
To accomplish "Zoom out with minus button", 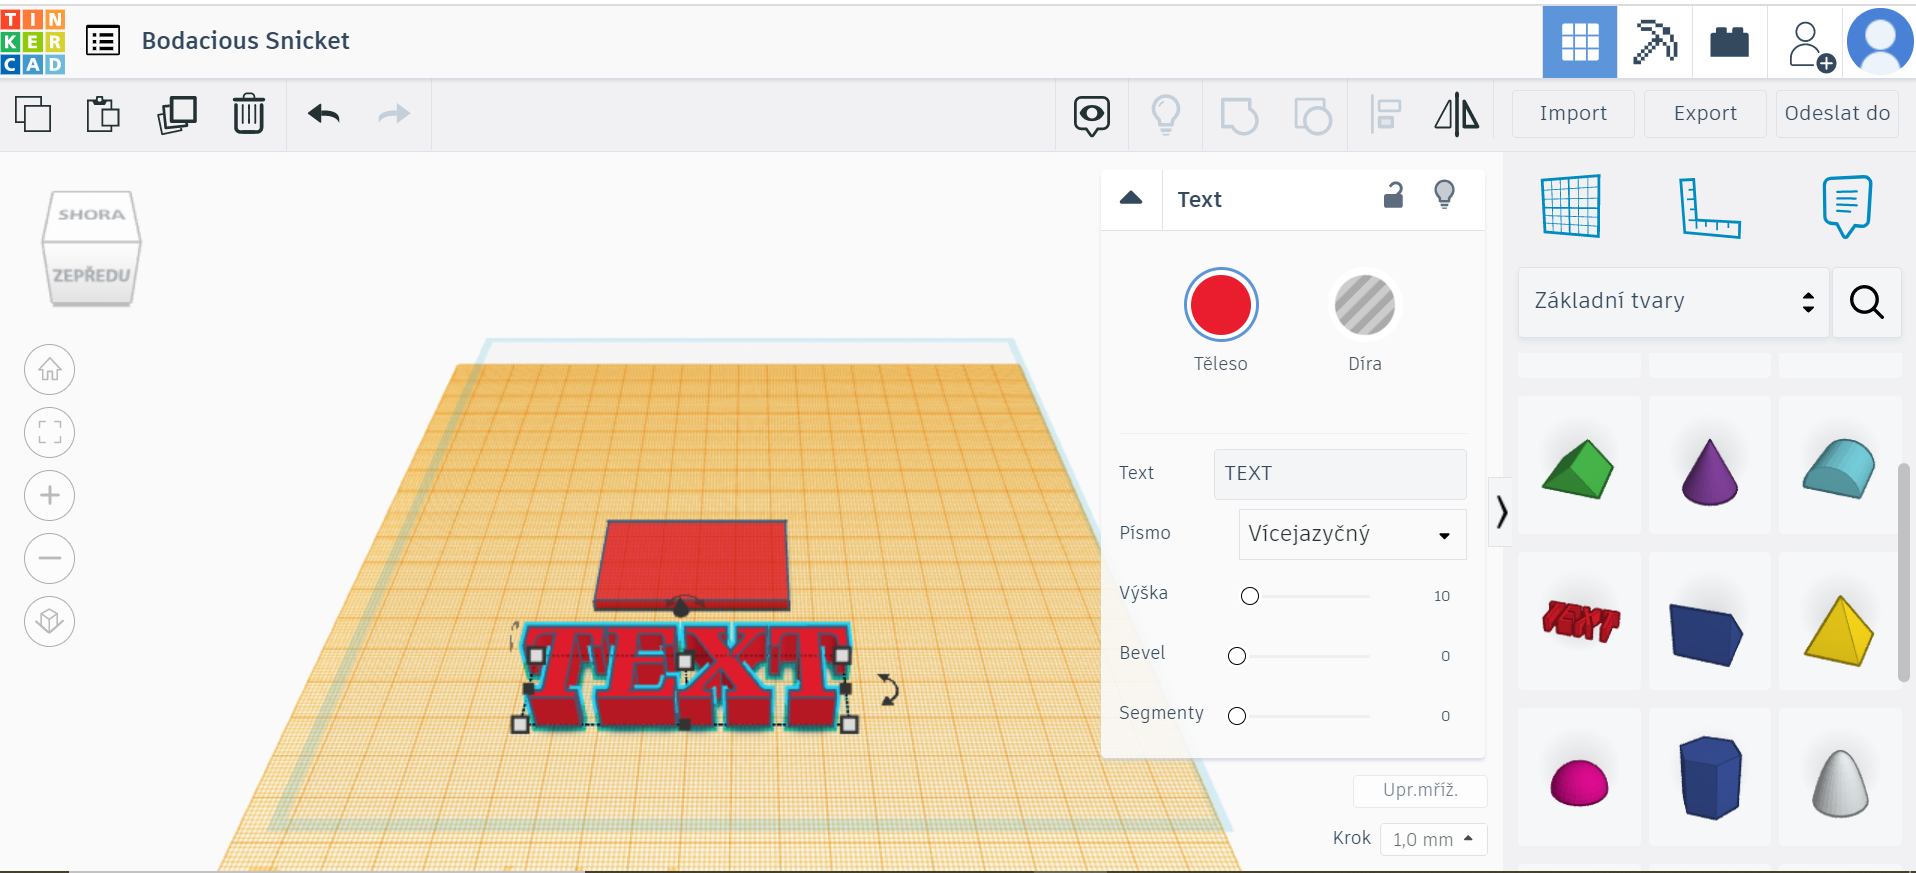I will [x=50, y=559].
